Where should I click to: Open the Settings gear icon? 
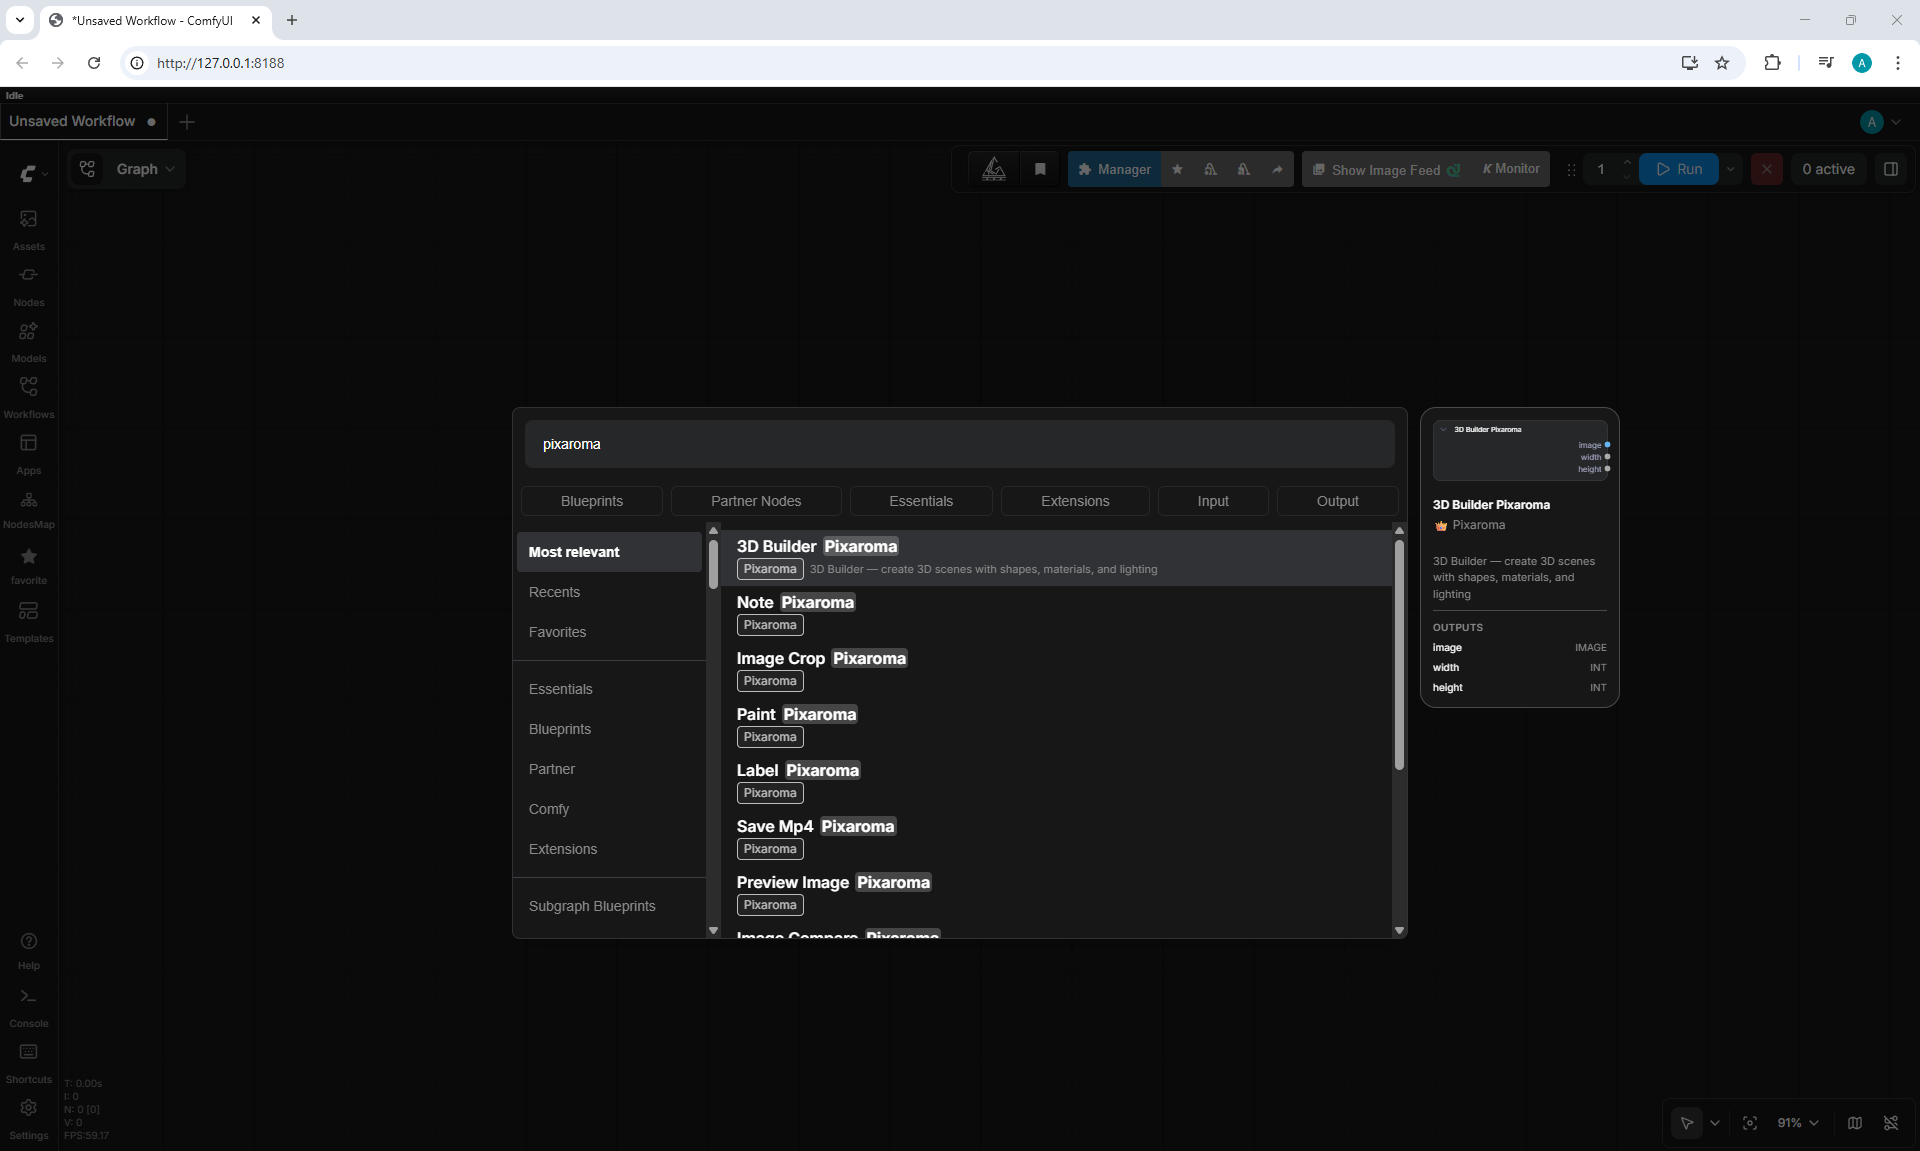tap(28, 1118)
